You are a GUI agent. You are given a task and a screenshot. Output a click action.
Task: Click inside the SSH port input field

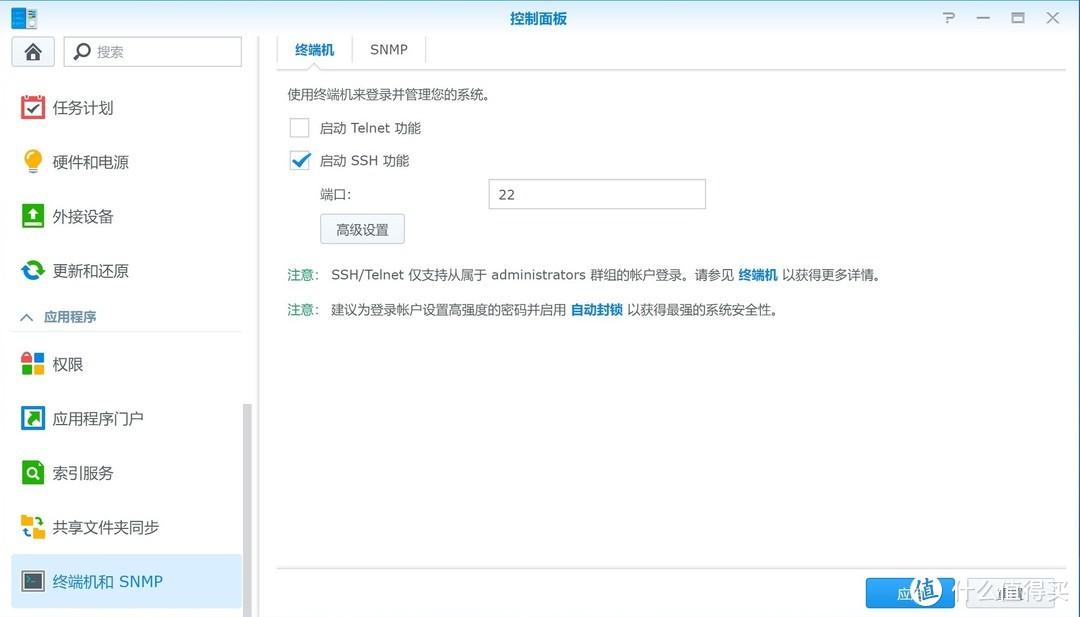pos(596,194)
